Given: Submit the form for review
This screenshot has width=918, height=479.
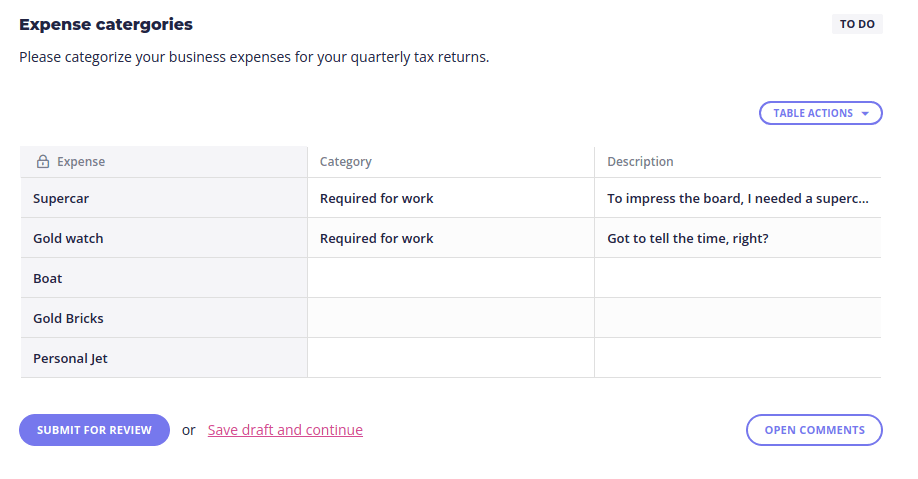Looking at the screenshot, I should [x=94, y=430].
